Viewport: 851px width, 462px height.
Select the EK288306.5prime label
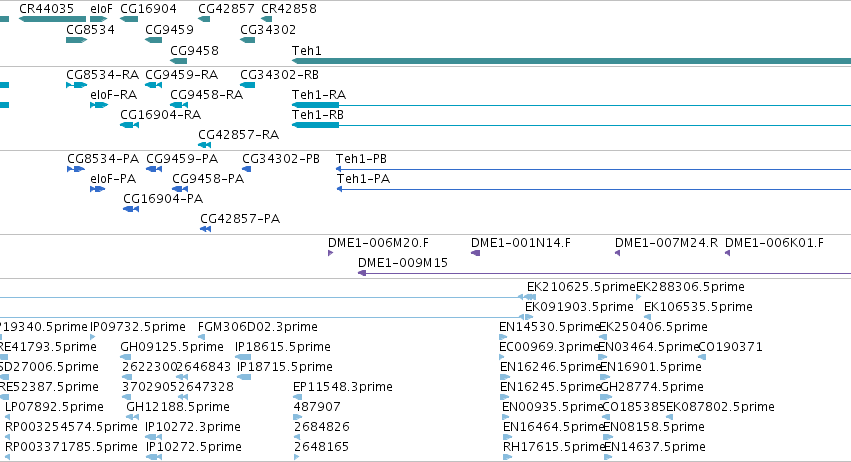coord(690,287)
